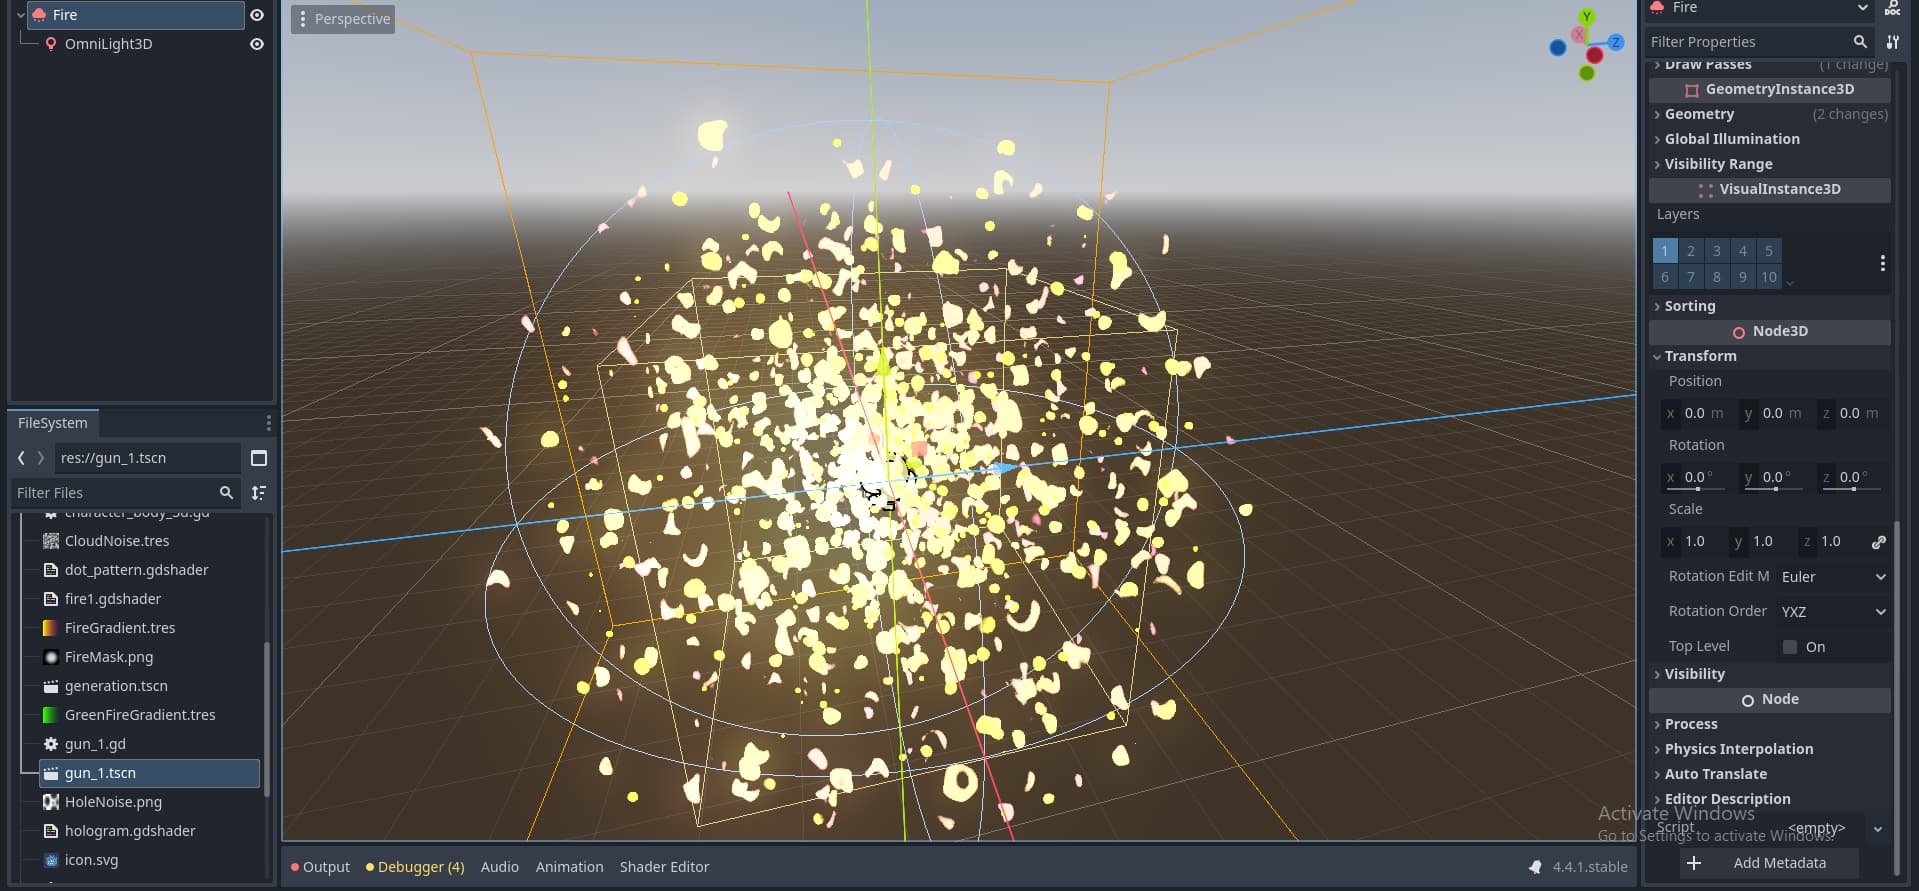Open the Output bottom panel
Image resolution: width=1919 pixels, height=891 pixels.
[x=320, y=867]
